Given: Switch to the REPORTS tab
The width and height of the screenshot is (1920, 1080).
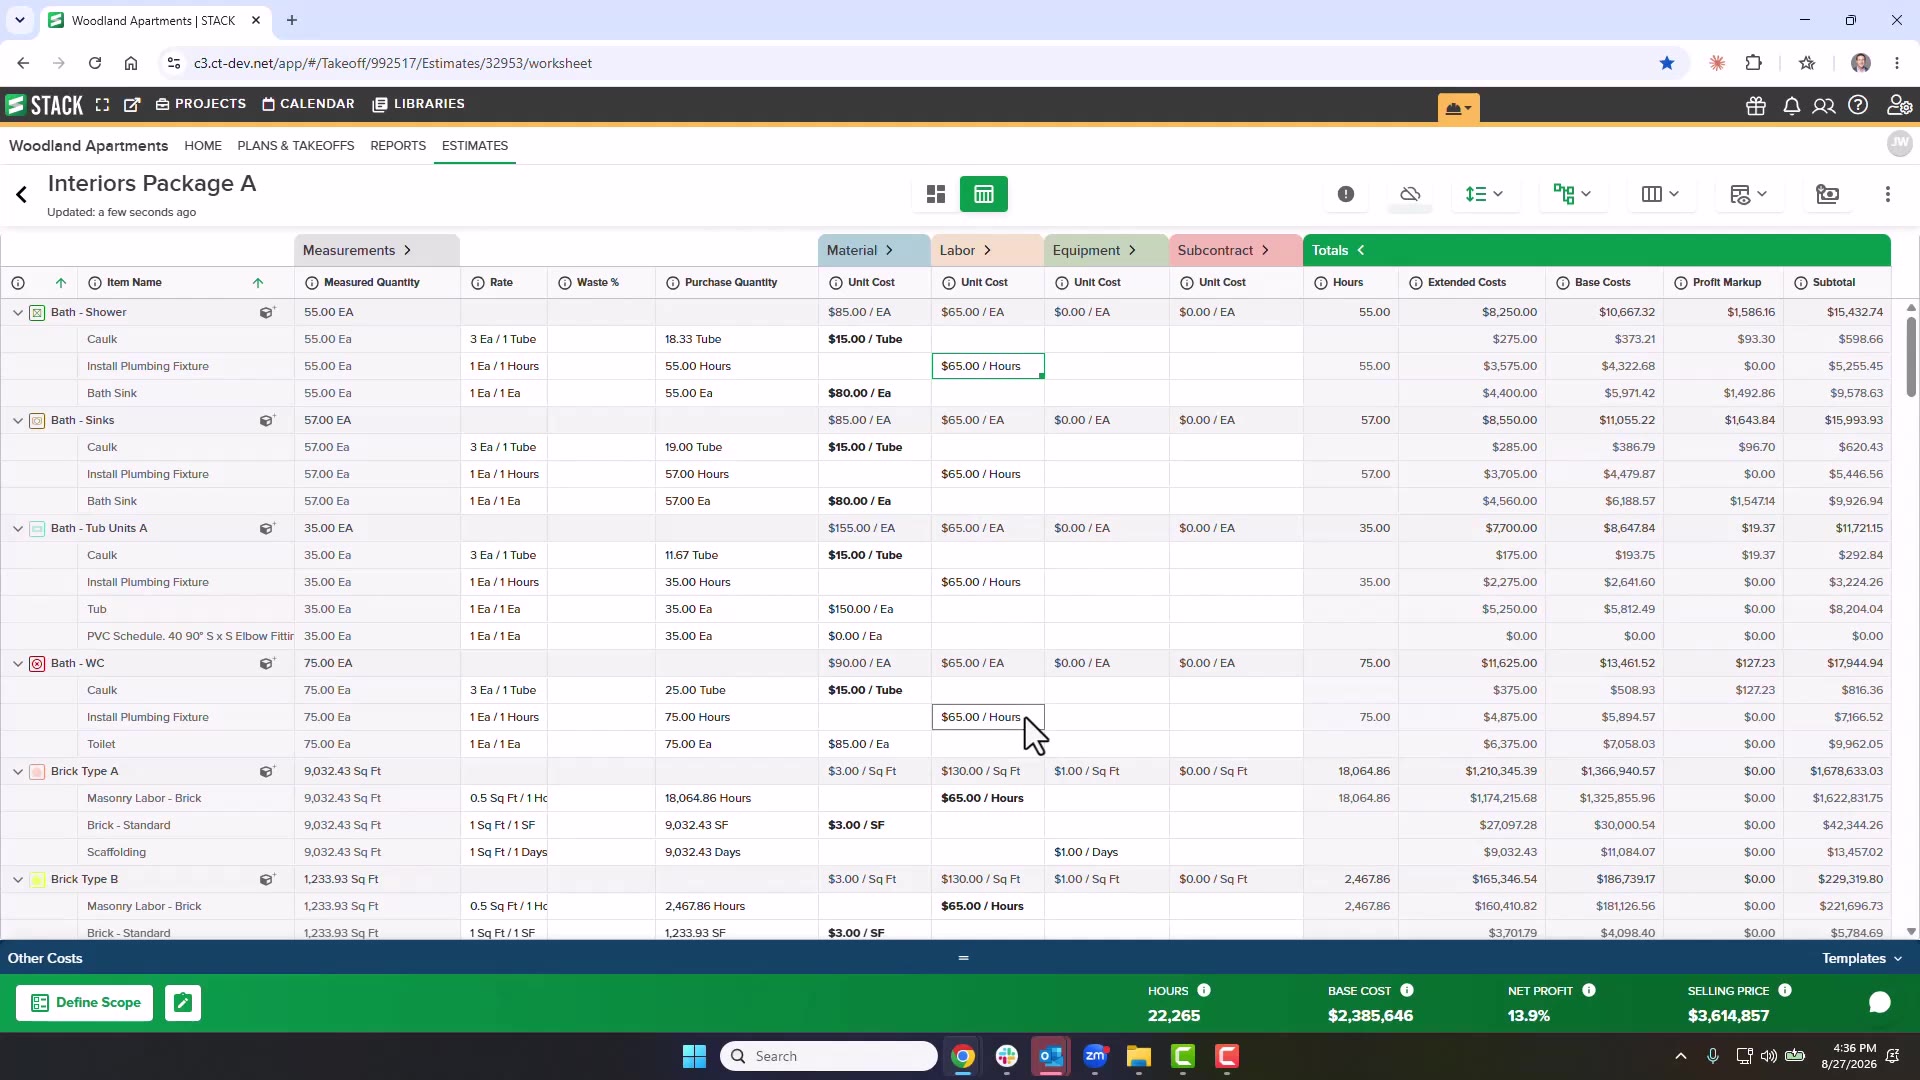Looking at the screenshot, I should pos(398,146).
